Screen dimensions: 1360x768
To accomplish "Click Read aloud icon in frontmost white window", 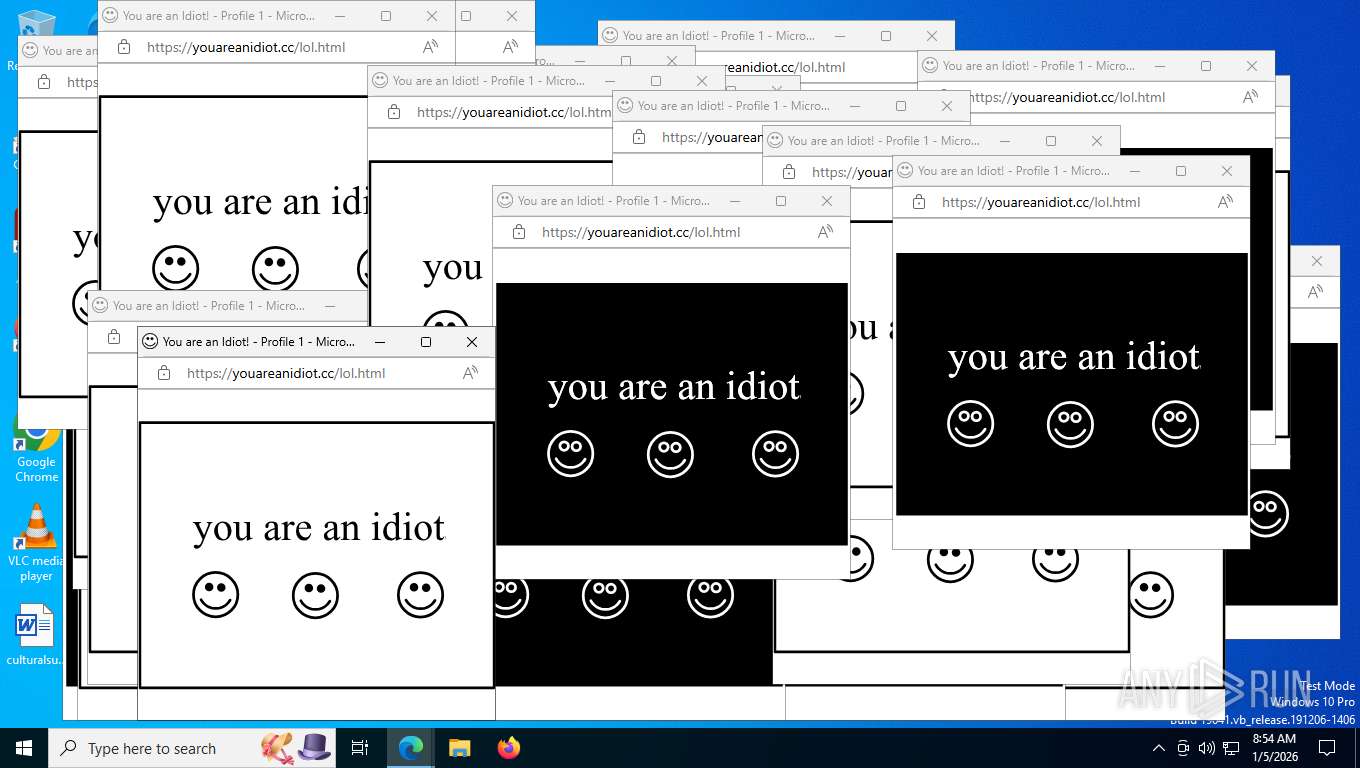I will coord(470,373).
